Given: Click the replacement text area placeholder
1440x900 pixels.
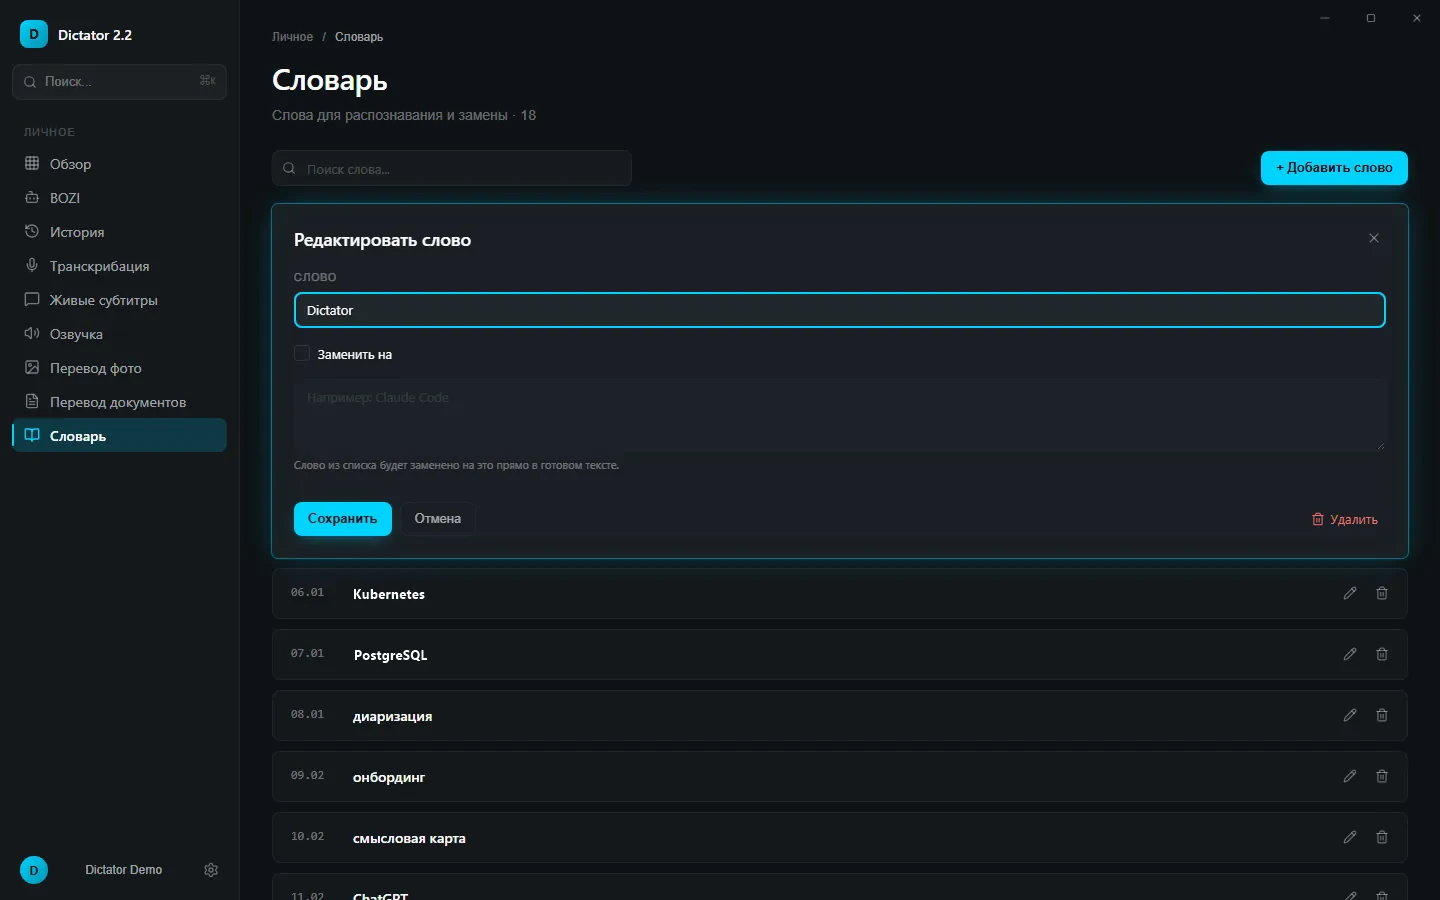Looking at the screenshot, I should [840, 415].
